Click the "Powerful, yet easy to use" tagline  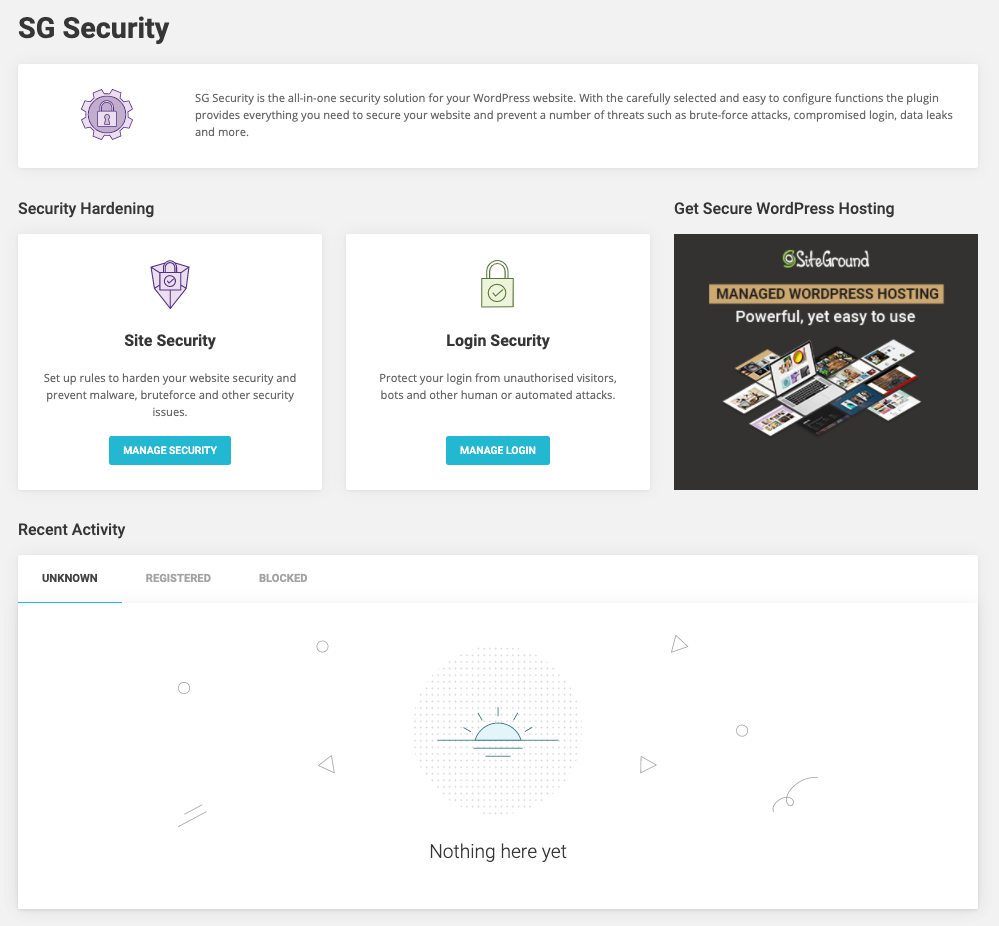pos(826,317)
